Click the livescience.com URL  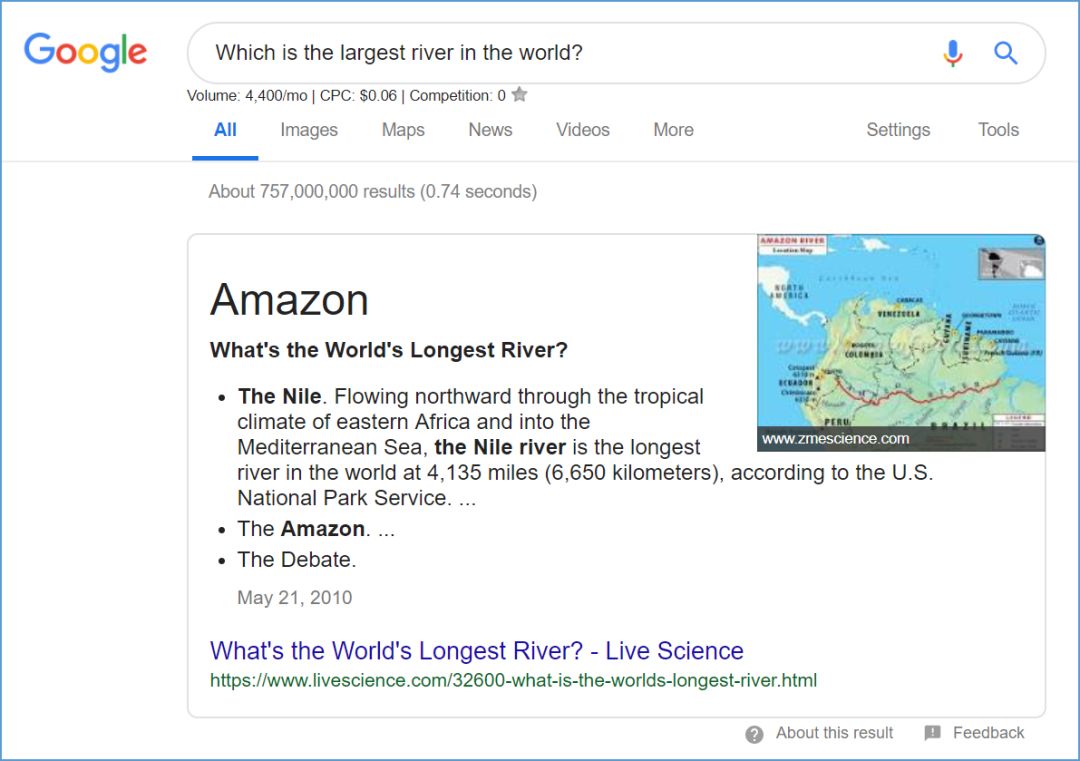point(513,681)
